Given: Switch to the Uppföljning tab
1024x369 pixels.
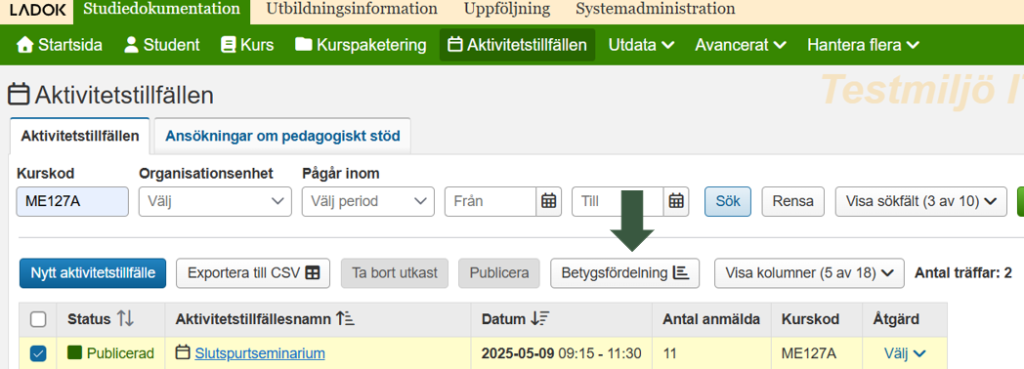Looking at the screenshot, I should coord(507,9).
